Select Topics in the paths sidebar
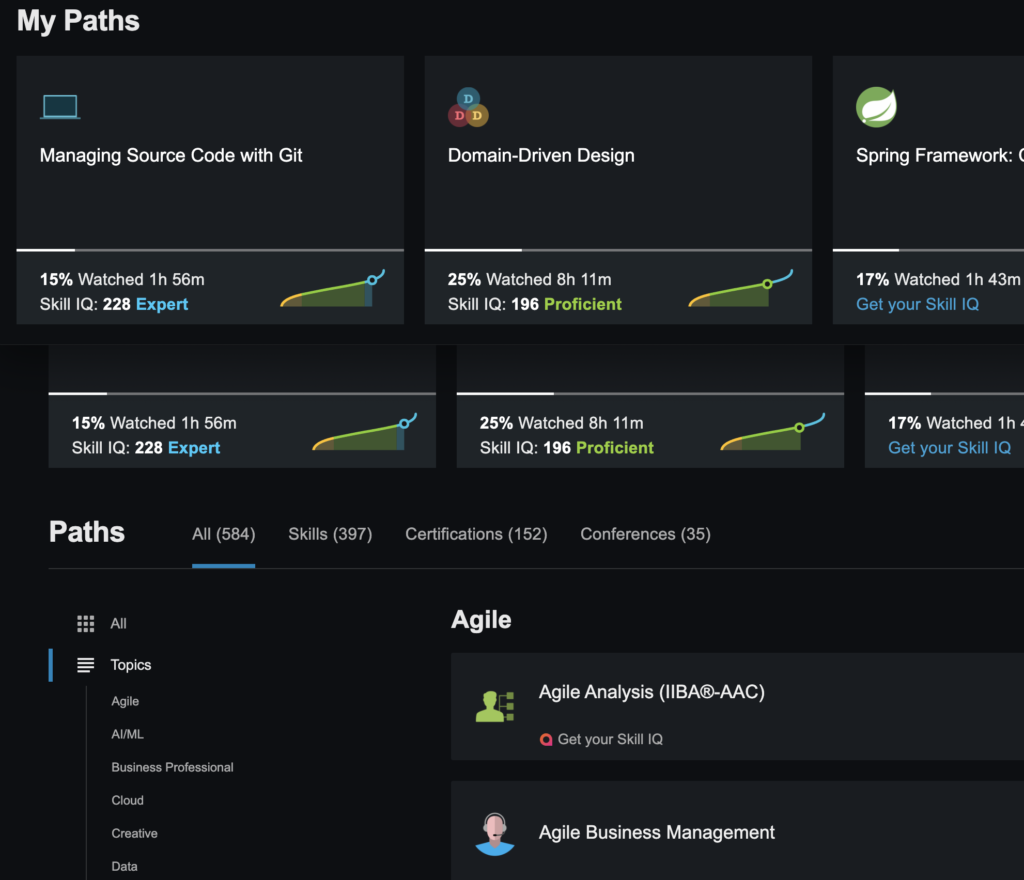This screenshot has height=880, width=1024. [x=131, y=665]
